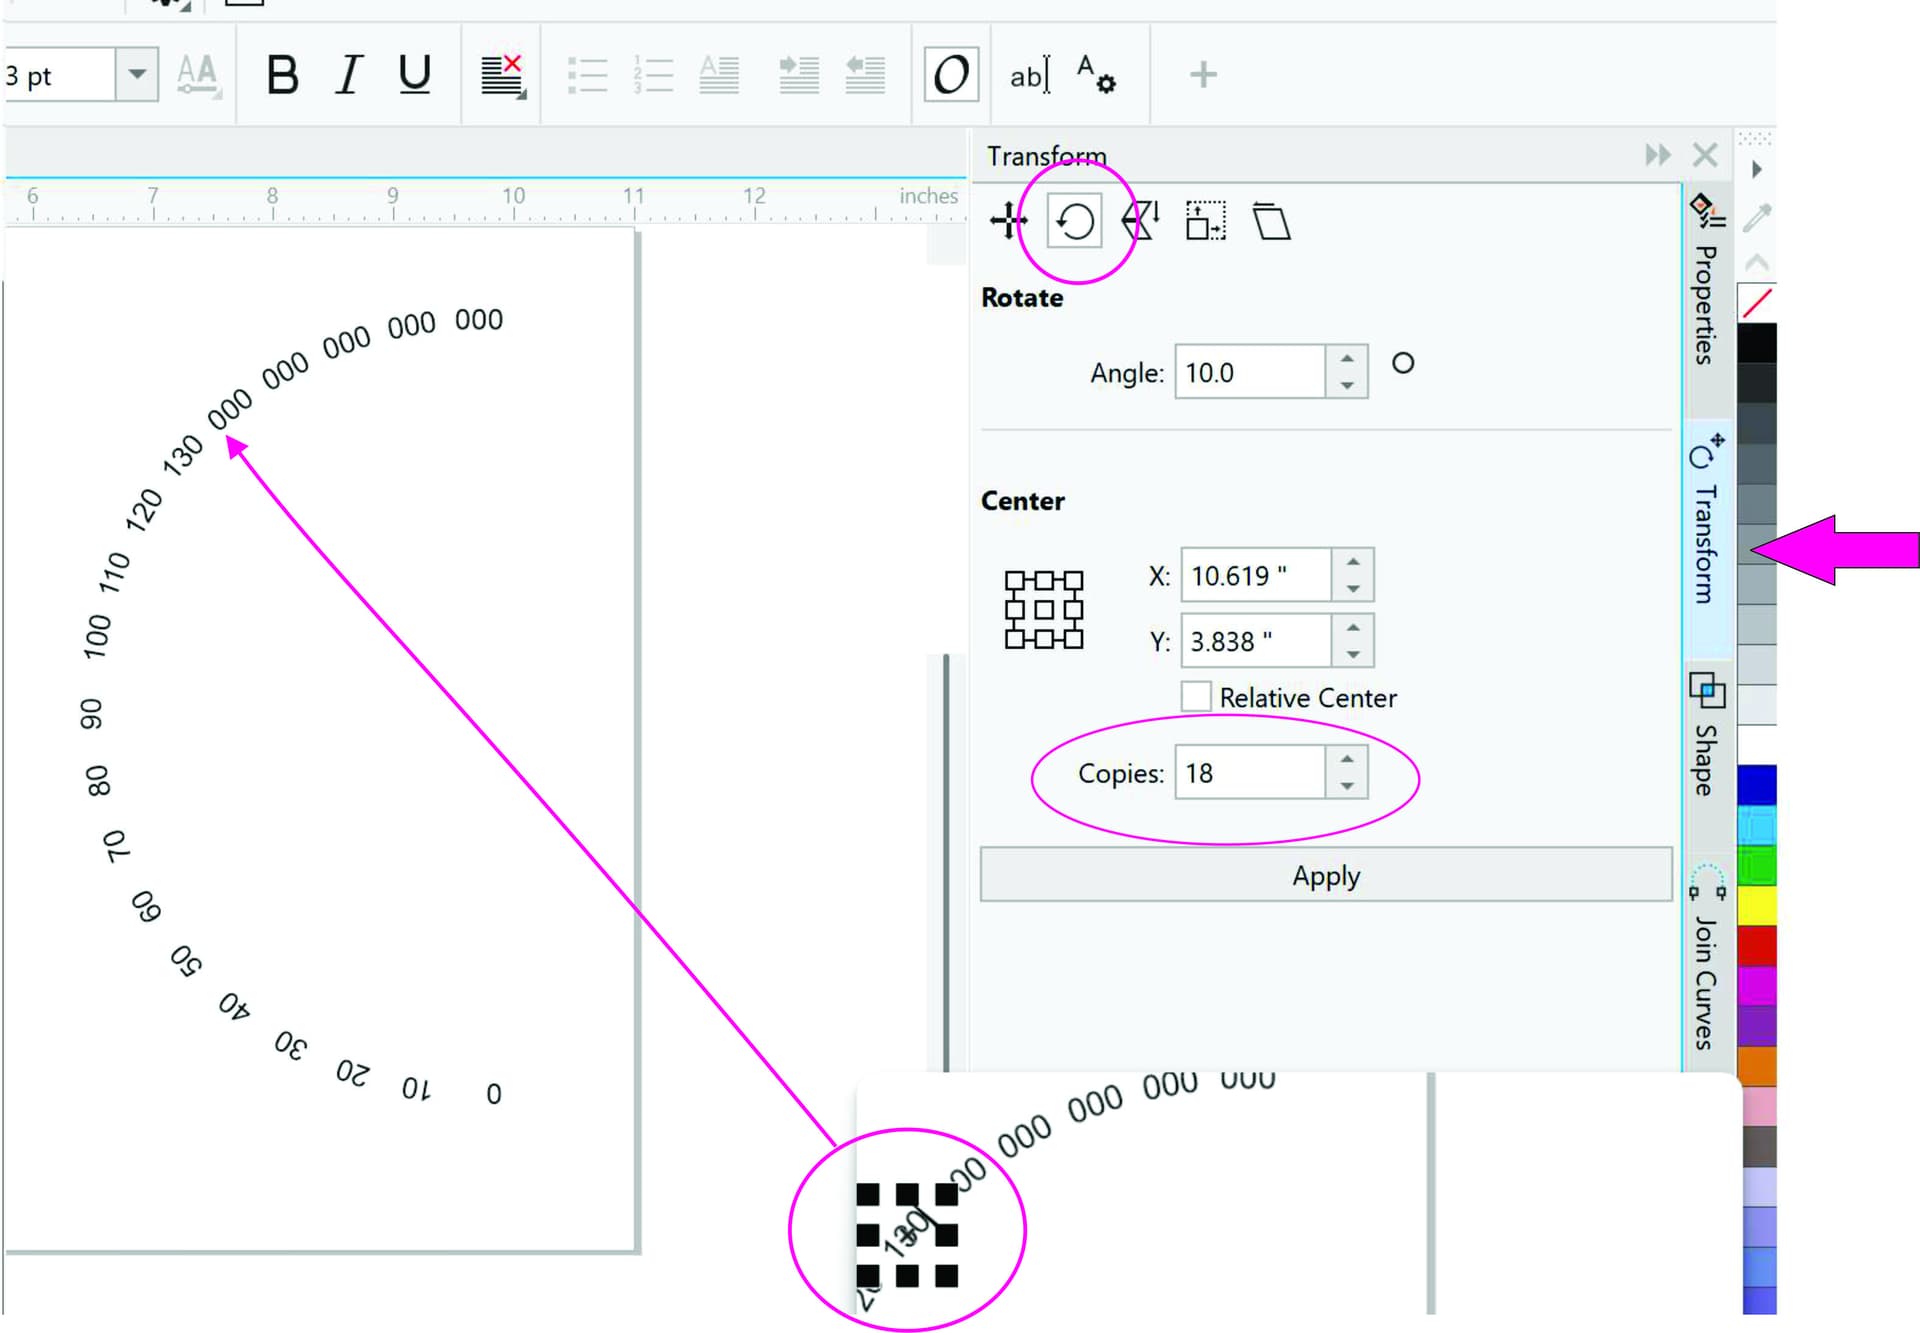Viewport: 1920px width, 1333px height.
Task: Toggle Bold formatting
Action: (283, 75)
